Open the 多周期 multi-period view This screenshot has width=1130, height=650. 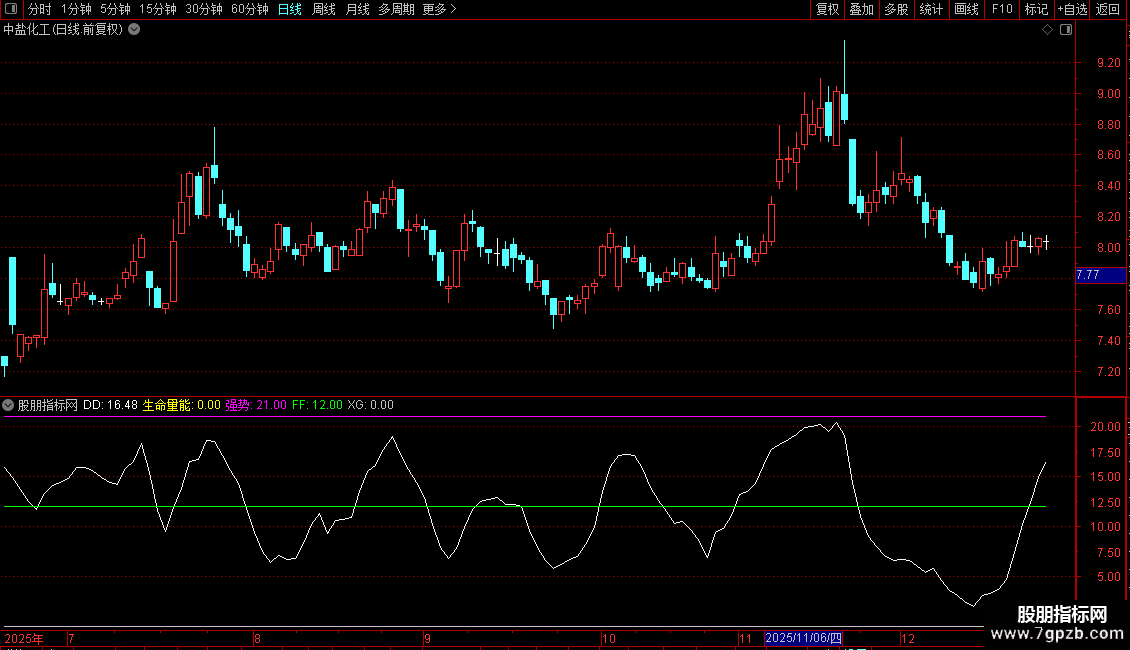(396, 9)
